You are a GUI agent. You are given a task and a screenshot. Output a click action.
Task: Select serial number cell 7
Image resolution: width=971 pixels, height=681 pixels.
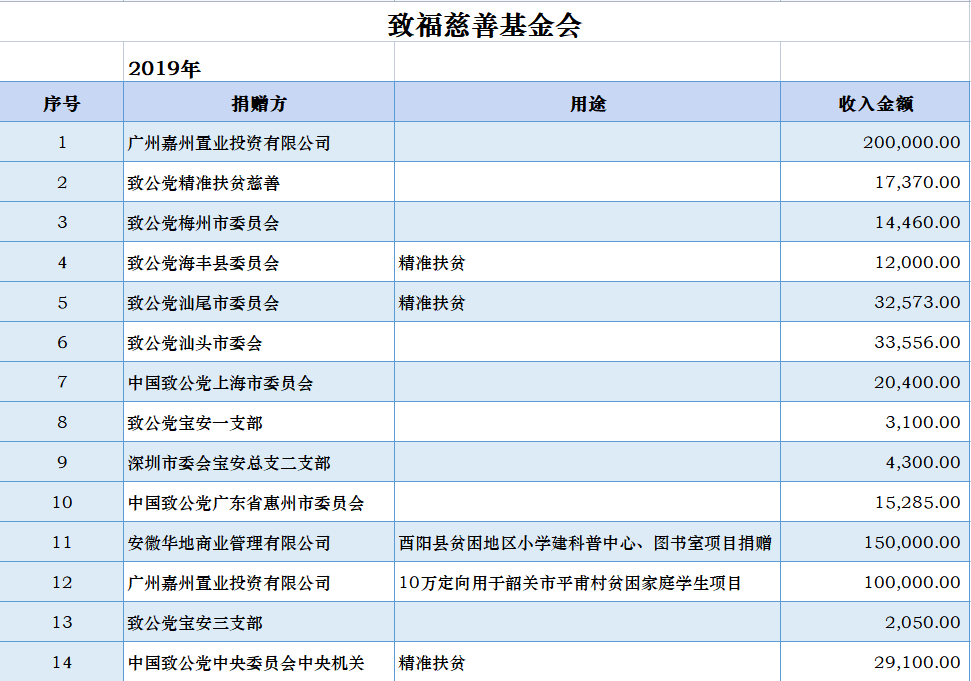(x=61, y=382)
